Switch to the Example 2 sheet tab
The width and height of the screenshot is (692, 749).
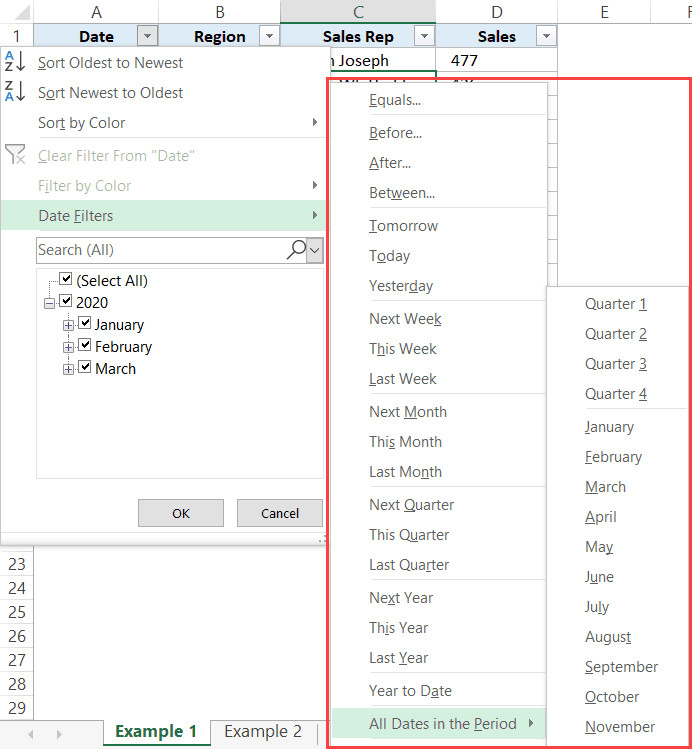click(263, 732)
